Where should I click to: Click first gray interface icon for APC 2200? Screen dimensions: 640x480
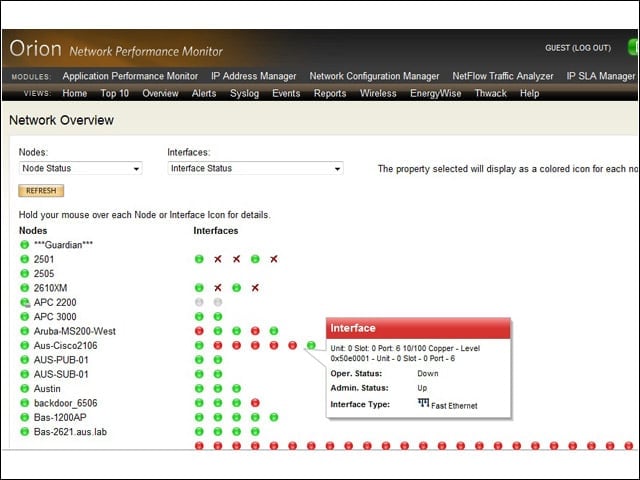point(199,302)
